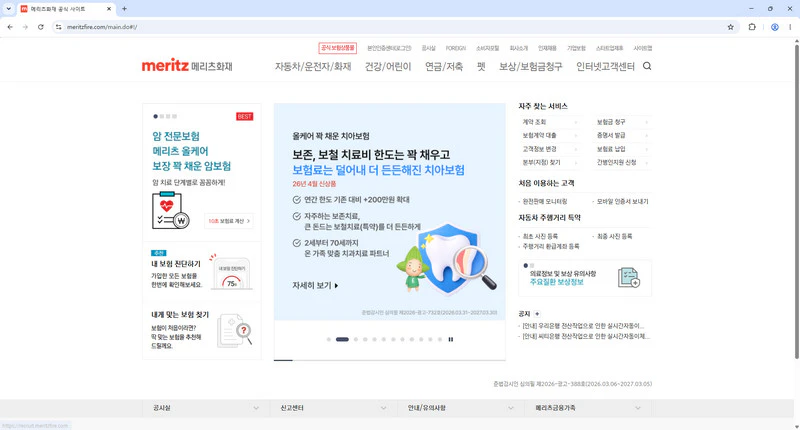Image resolution: width=800 pixels, height=430 pixels.
Task: Click the 주요질환 보상정보 document icon
Action: (x=629, y=277)
